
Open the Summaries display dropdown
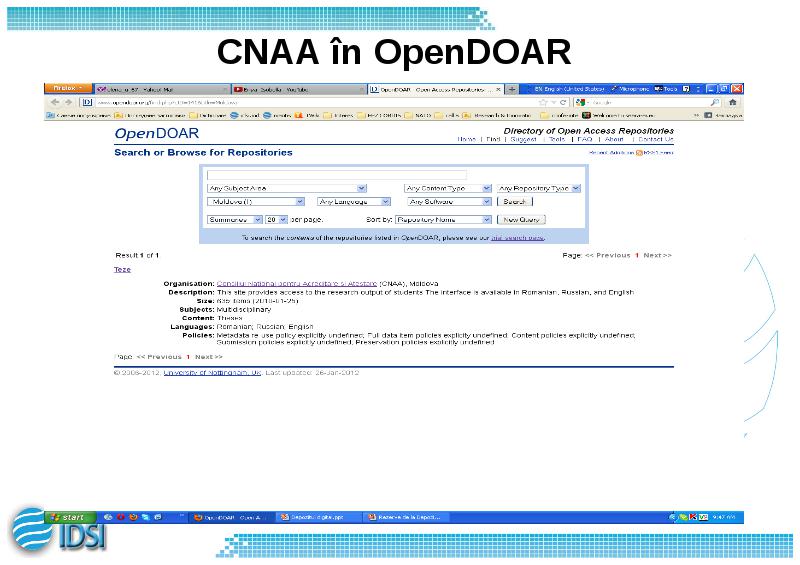(x=235, y=219)
